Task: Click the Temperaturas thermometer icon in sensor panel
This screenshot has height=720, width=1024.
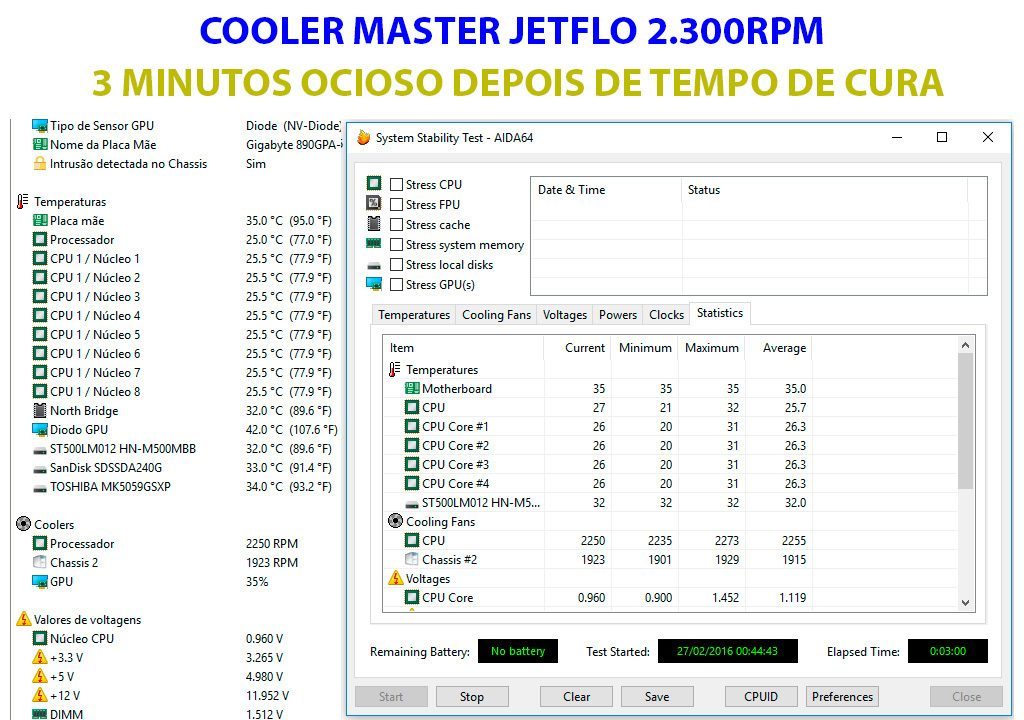Action: (23, 201)
